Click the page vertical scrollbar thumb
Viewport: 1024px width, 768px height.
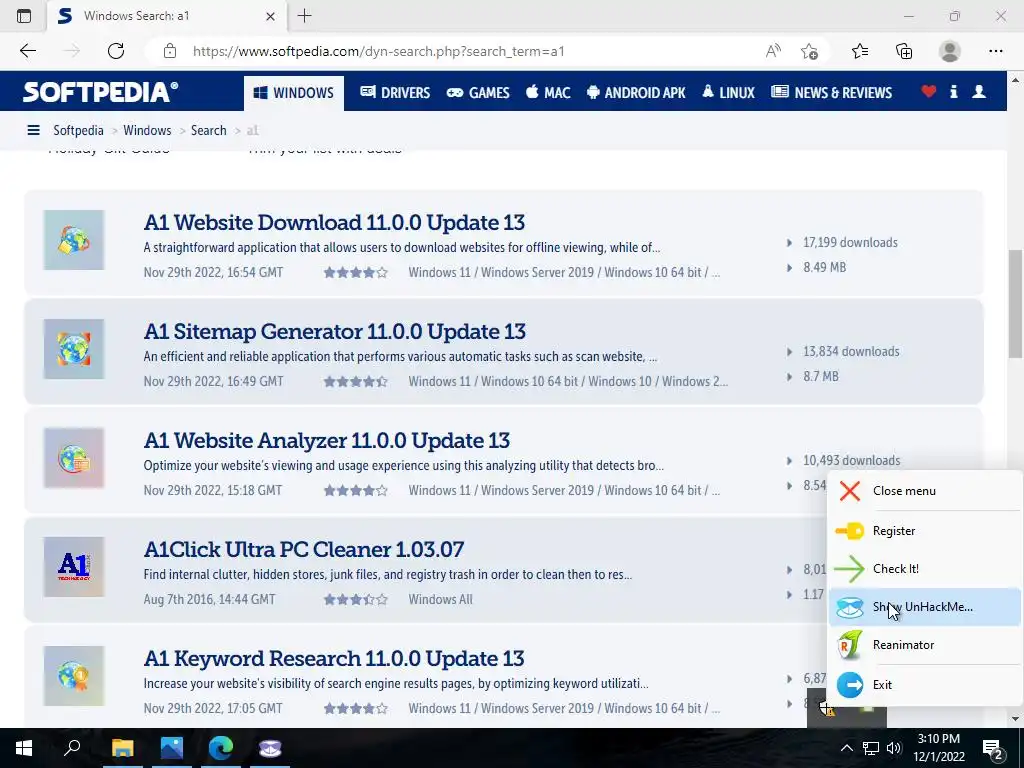[x=1015, y=304]
